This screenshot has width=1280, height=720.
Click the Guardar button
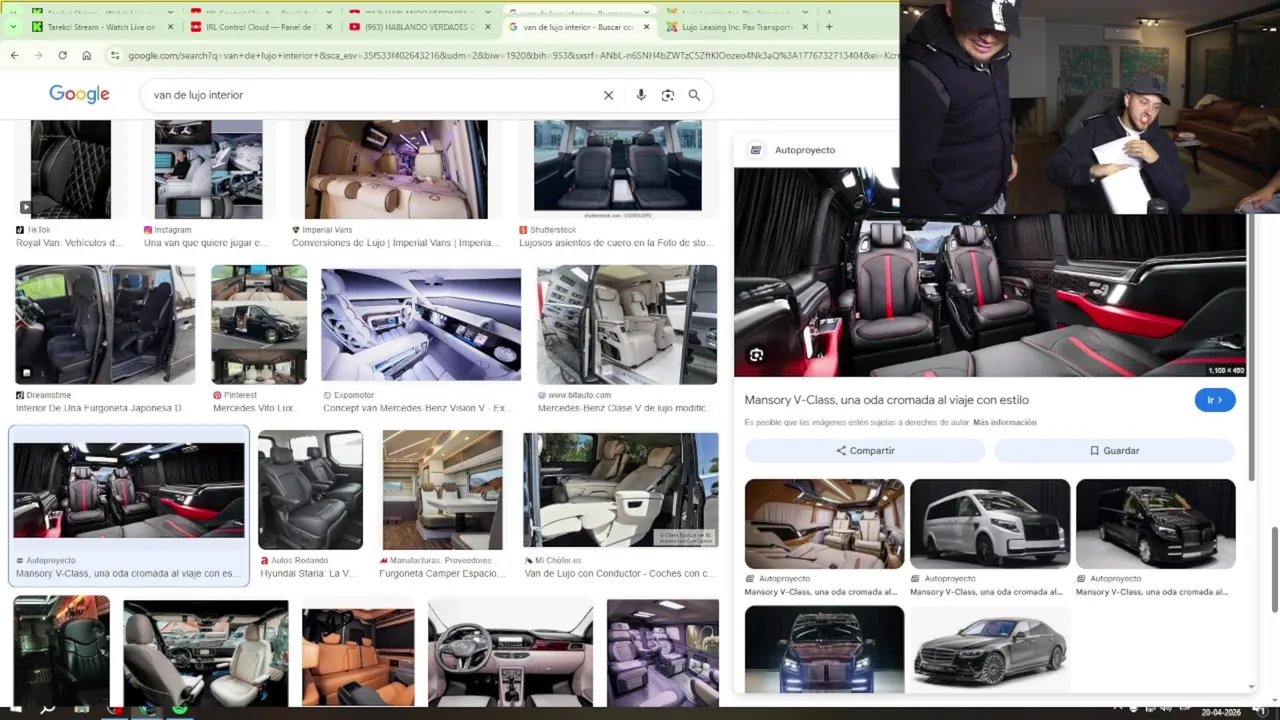tap(1114, 451)
